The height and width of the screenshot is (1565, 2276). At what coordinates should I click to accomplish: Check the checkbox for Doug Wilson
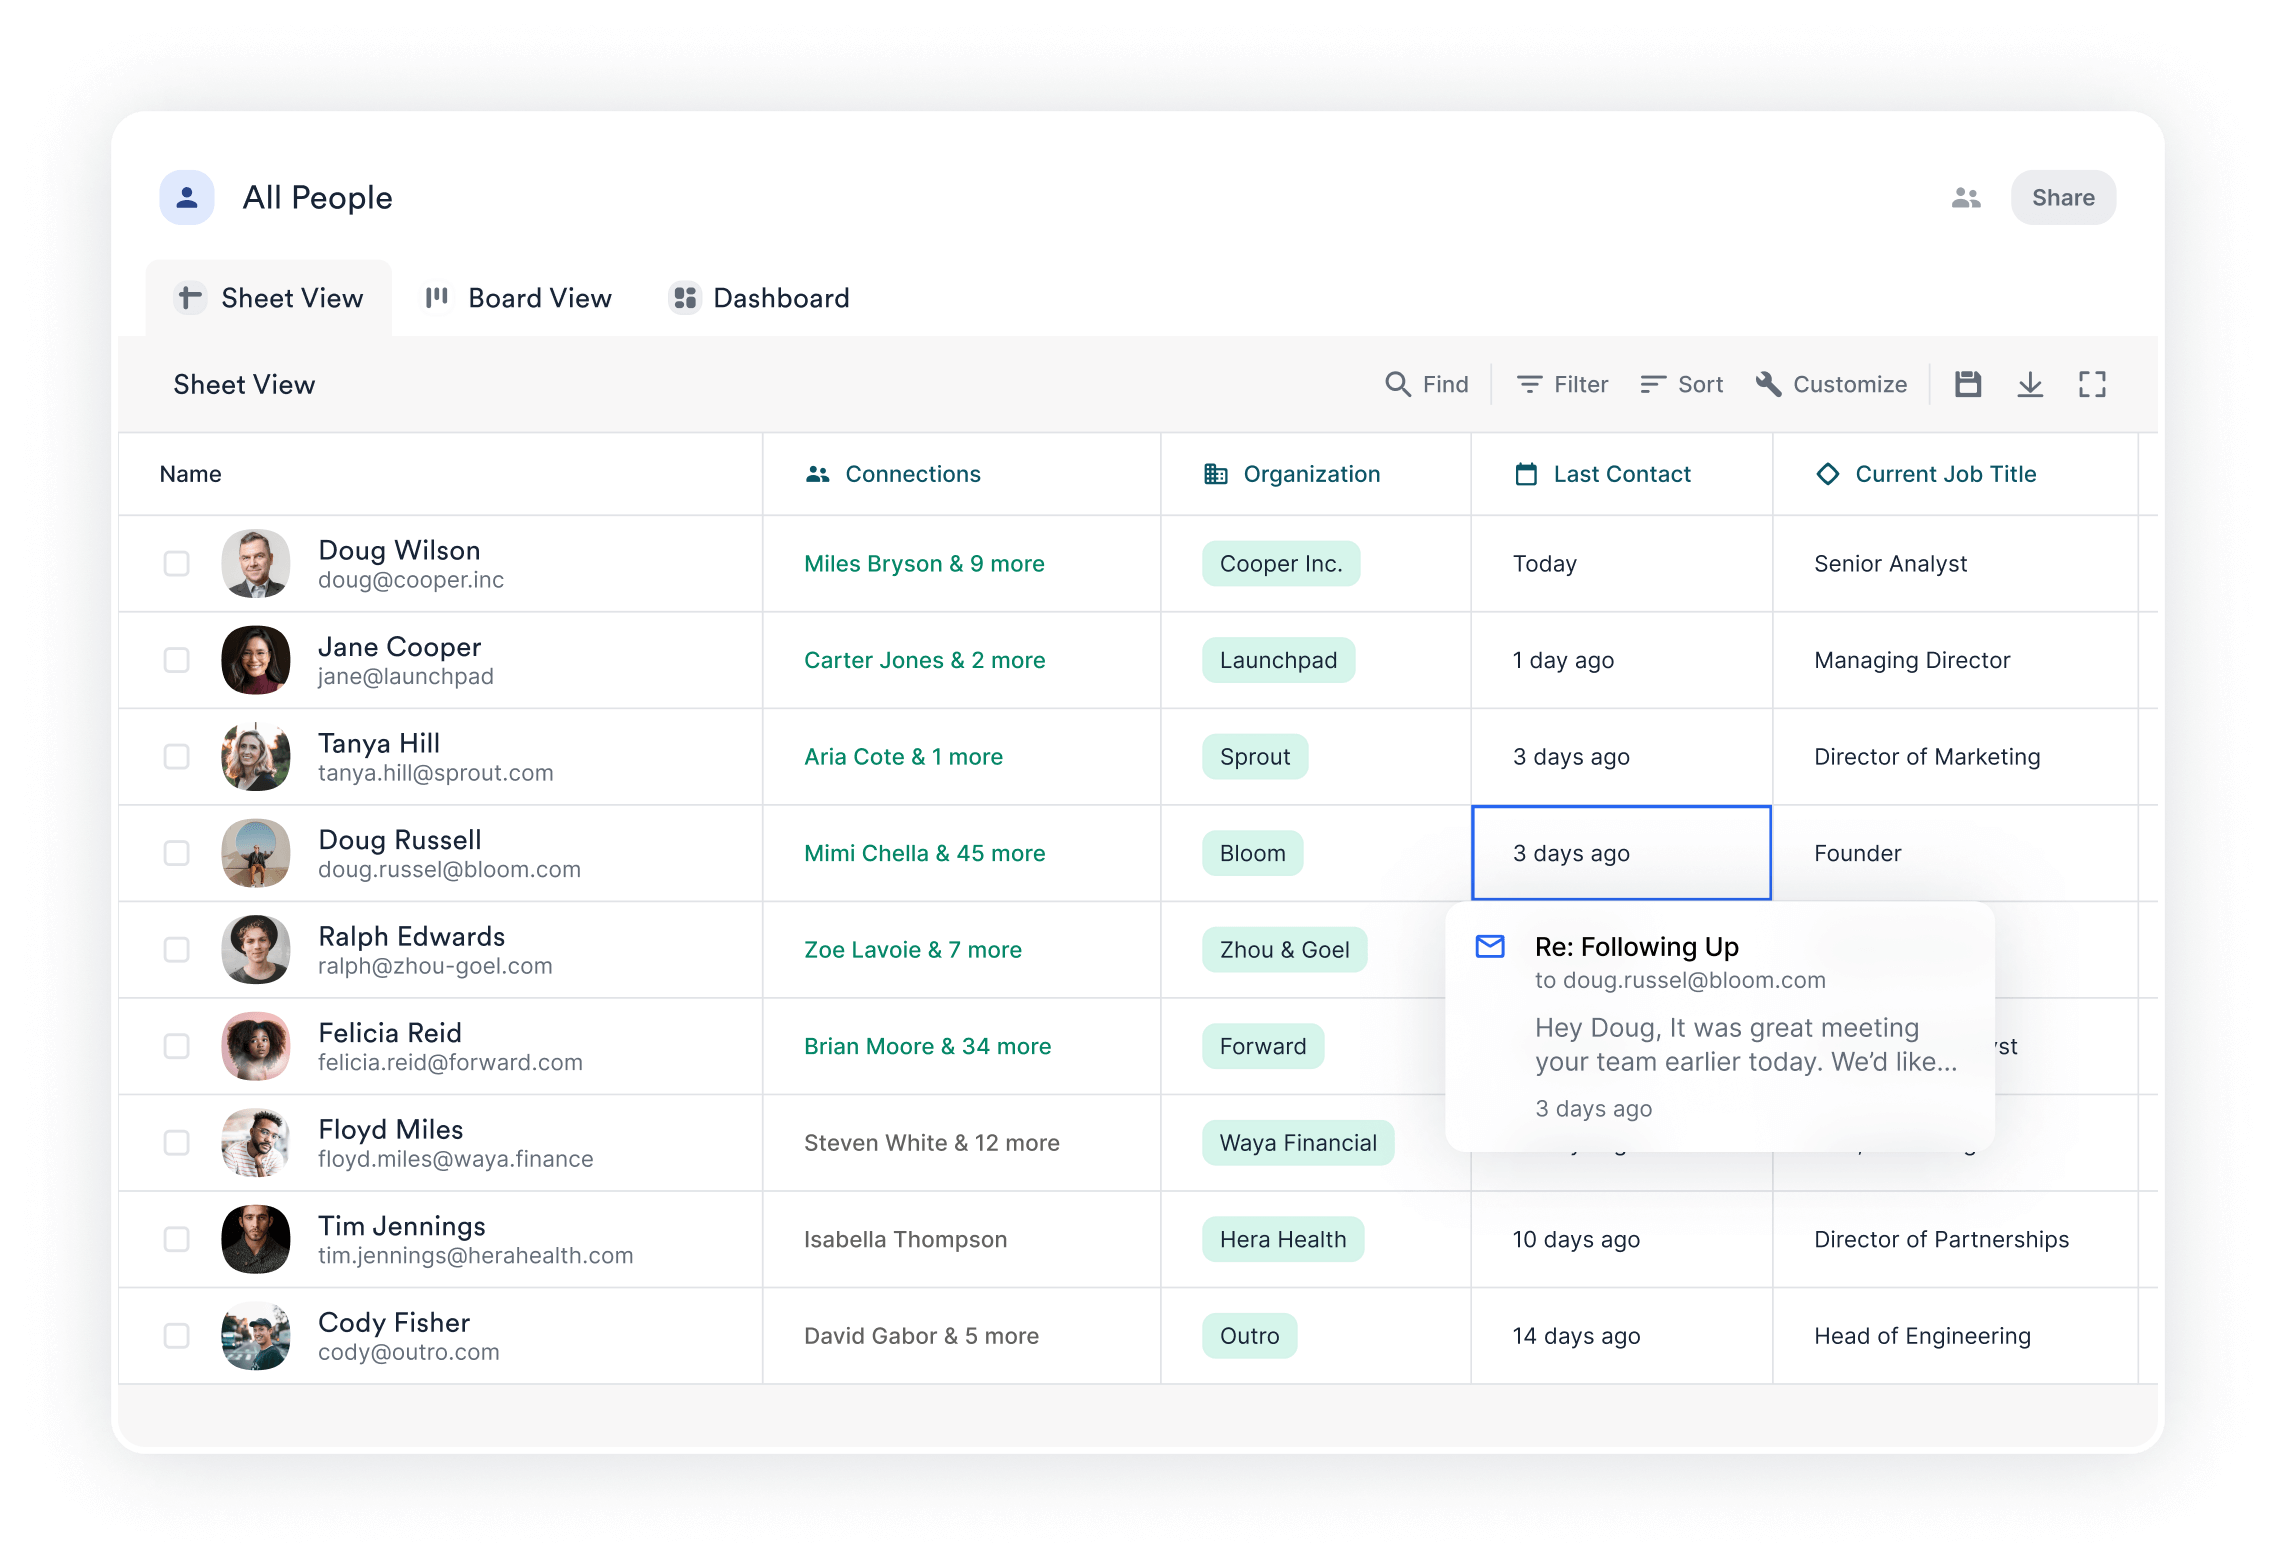177,564
